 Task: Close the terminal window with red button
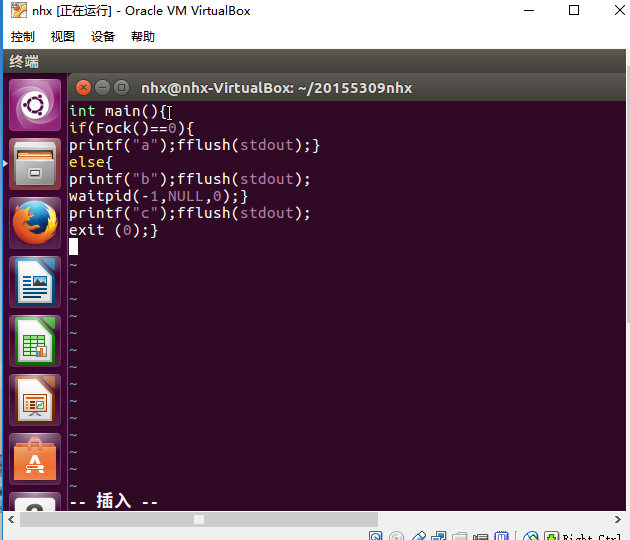(83, 87)
